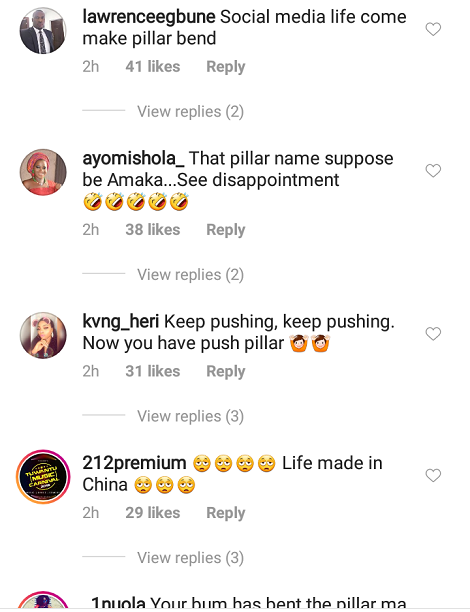Expand replies under lawrenceegbune's comment
This screenshot has width=470, height=612.
pos(190,112)
